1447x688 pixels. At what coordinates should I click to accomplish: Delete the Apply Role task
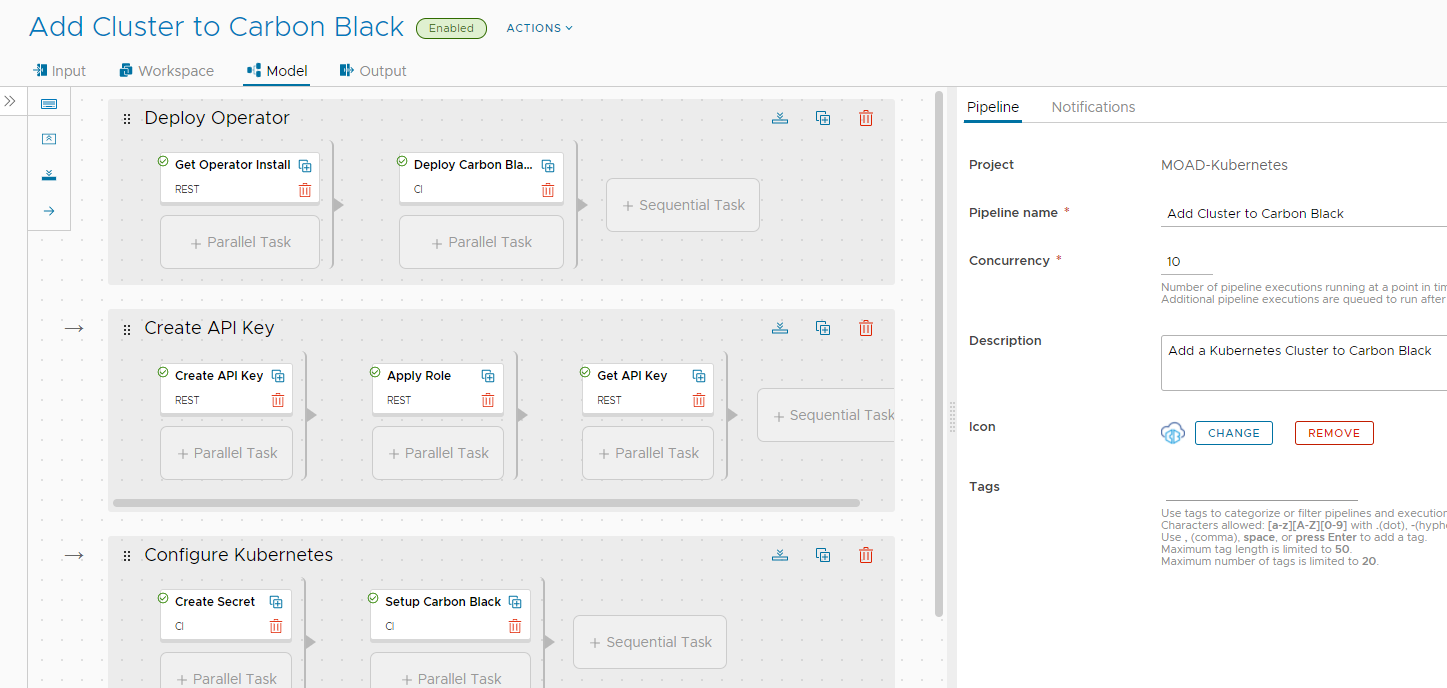(488, 400)
